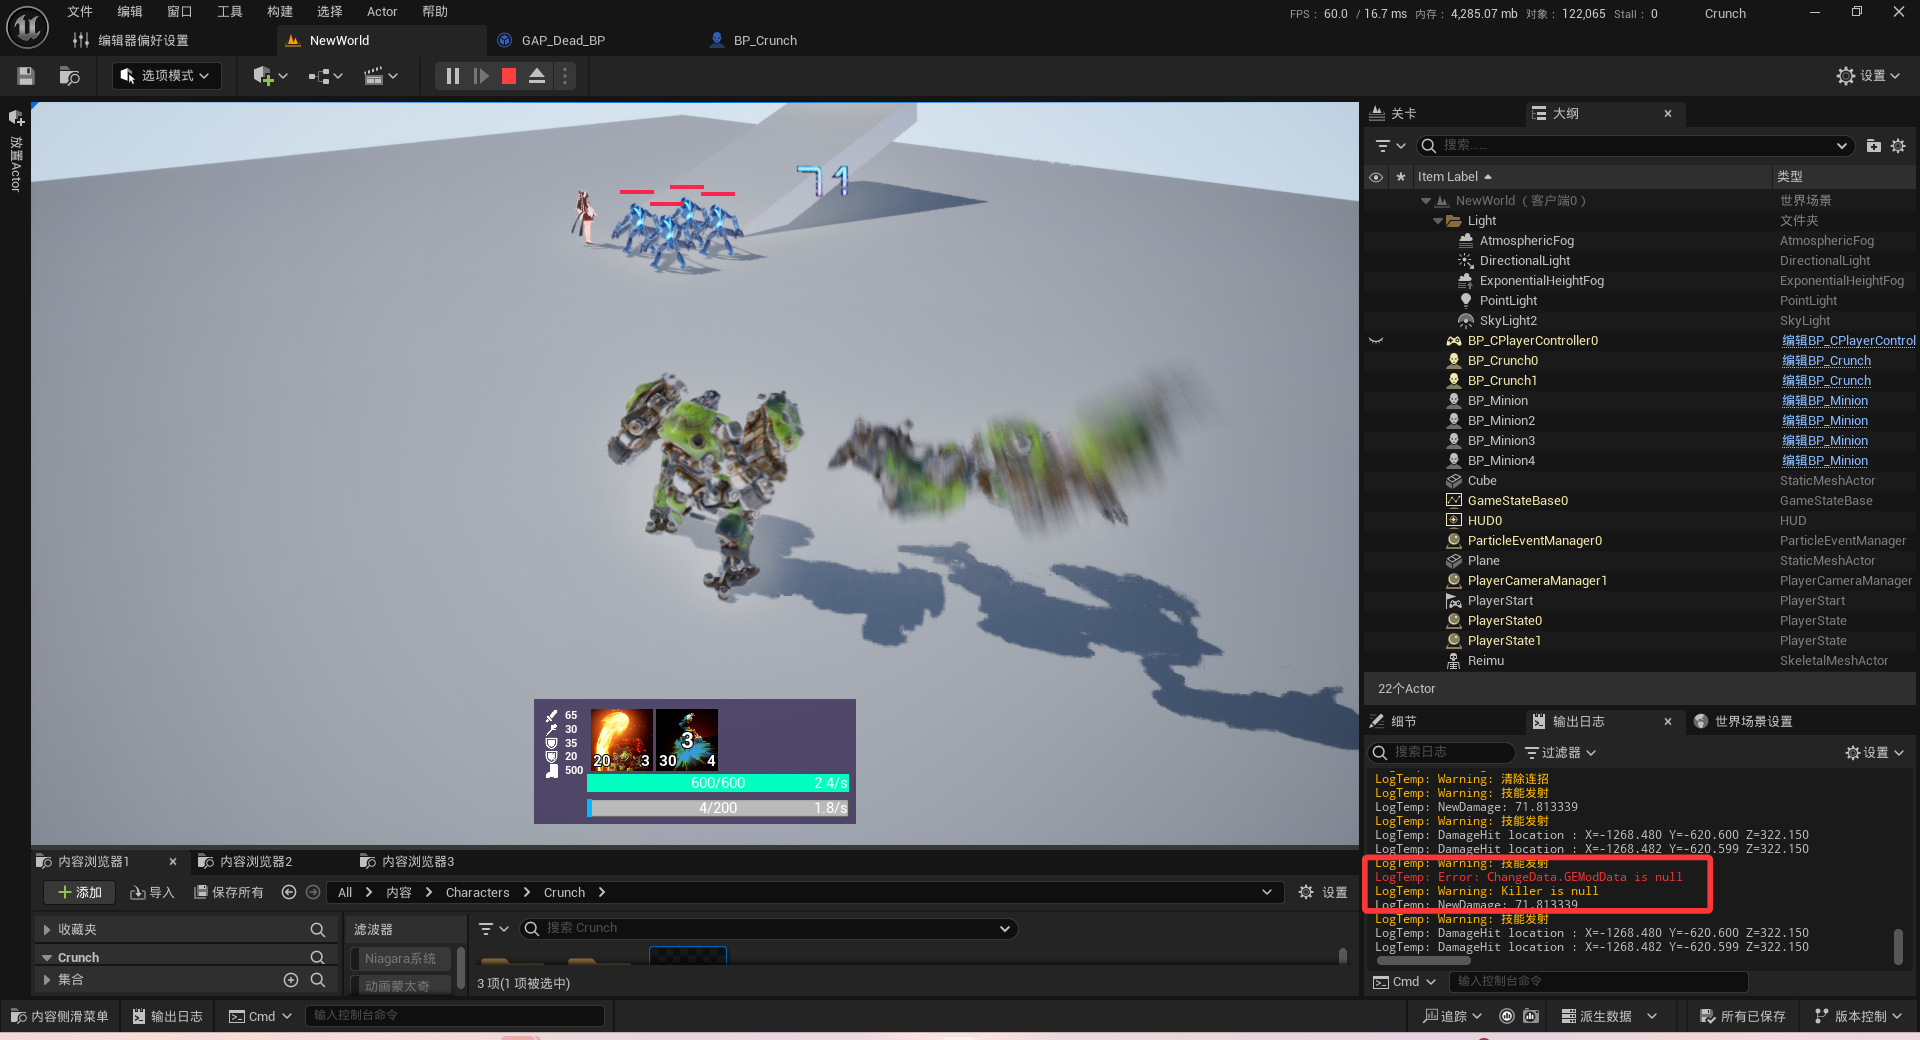Open edit BP_CPlayerController link
1920x1040 pixels.
pos(1848,341)
